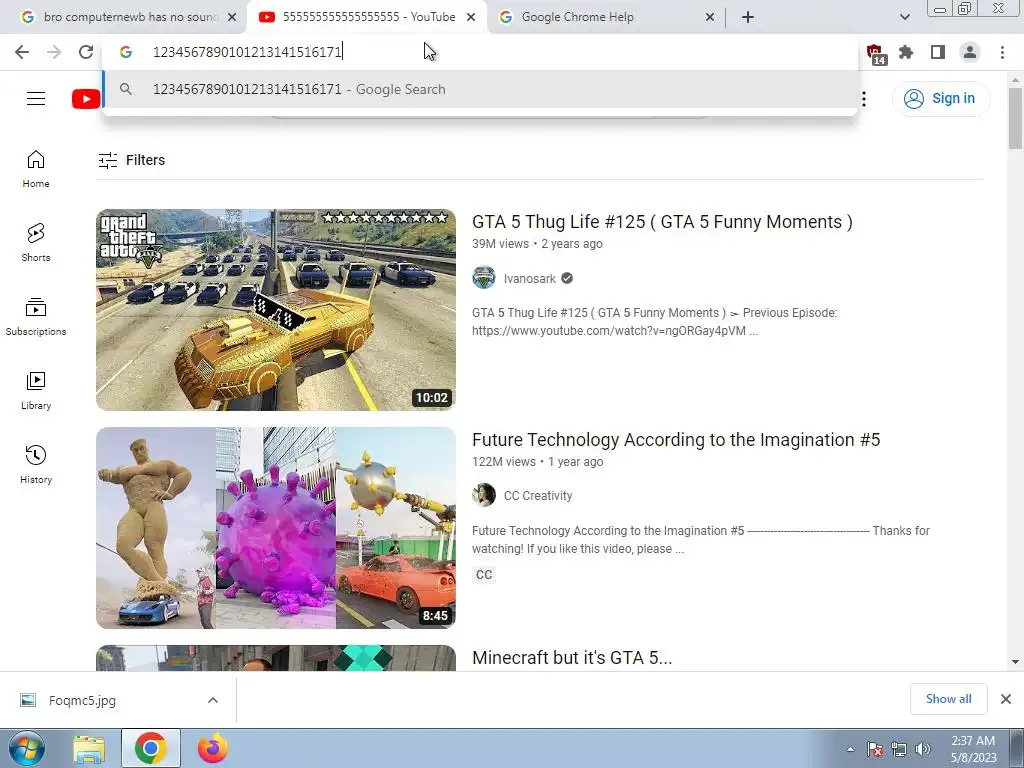Click the page scrollbar up arrow
The width and height of the screenshot is (1024, 768).
(1015, 80)
